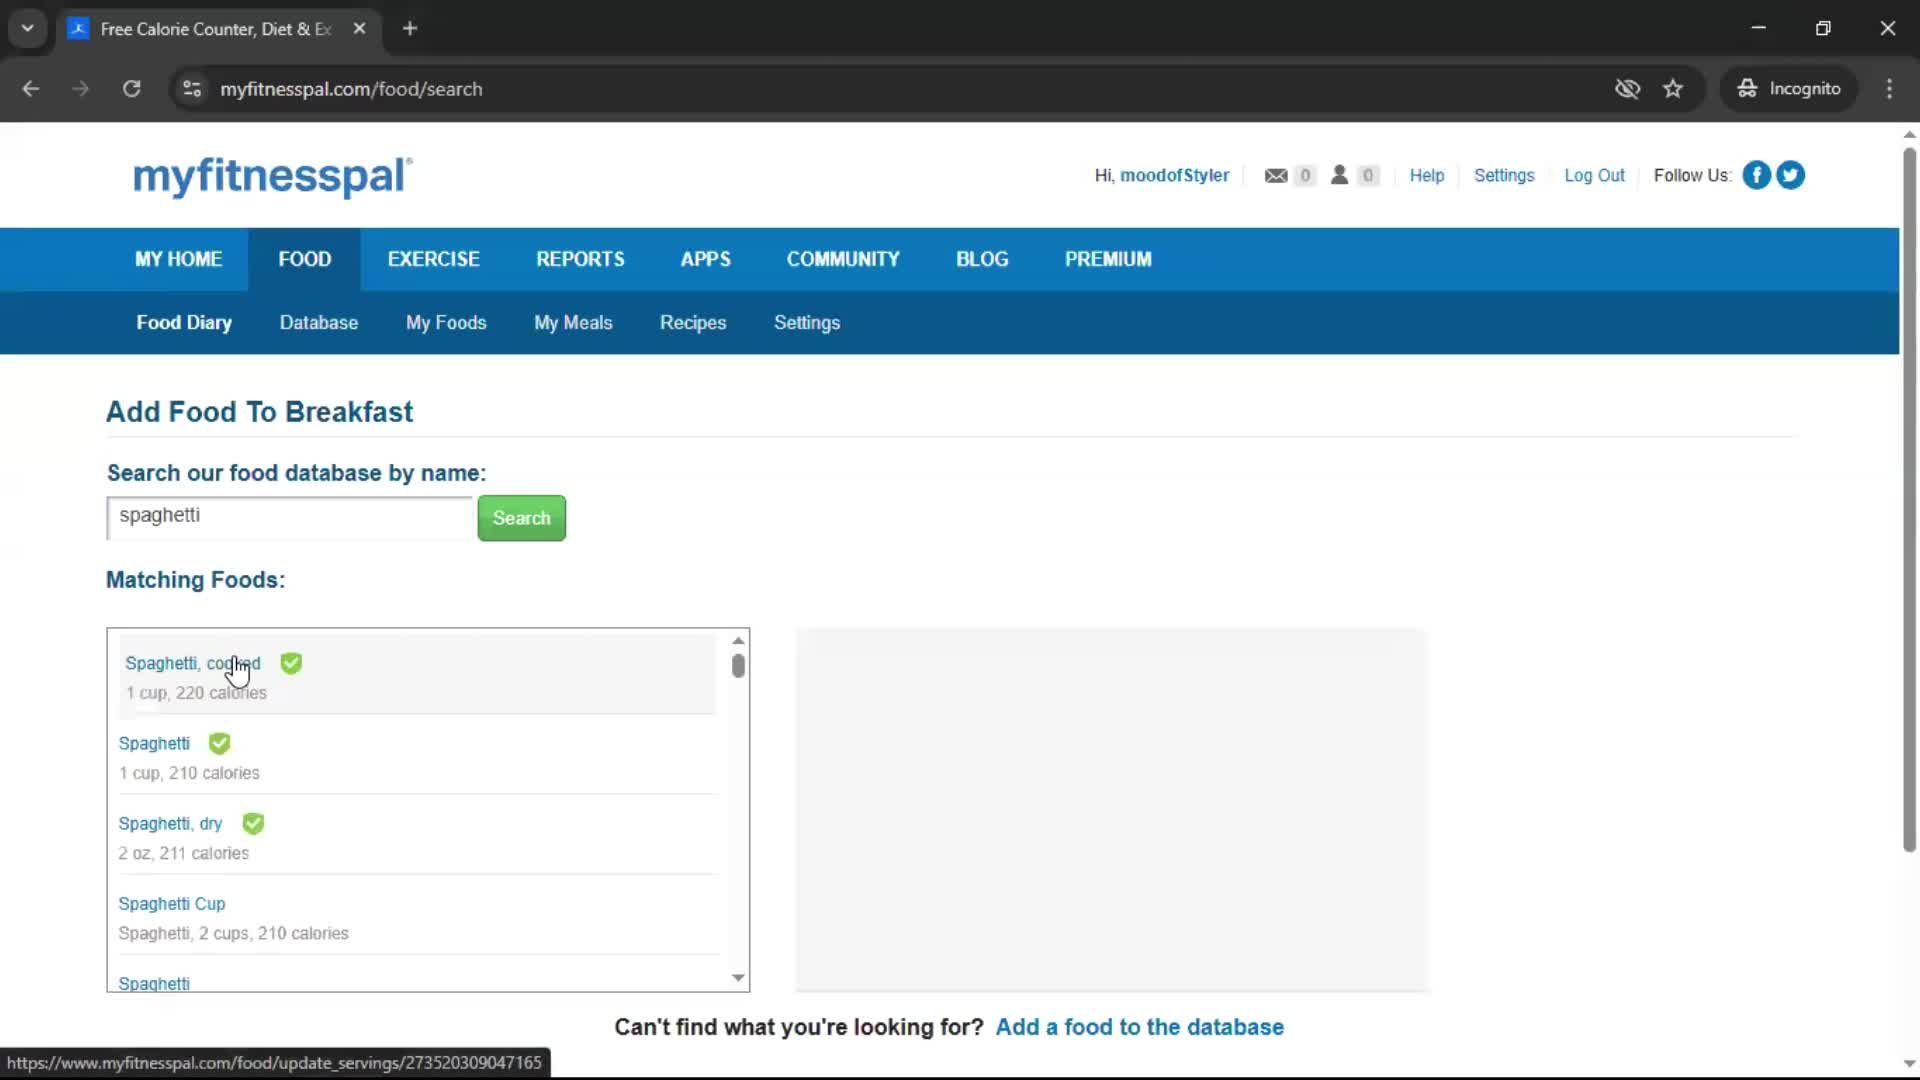
Task: Open the Facebook follow icon
Action: tap(1756, 175)
